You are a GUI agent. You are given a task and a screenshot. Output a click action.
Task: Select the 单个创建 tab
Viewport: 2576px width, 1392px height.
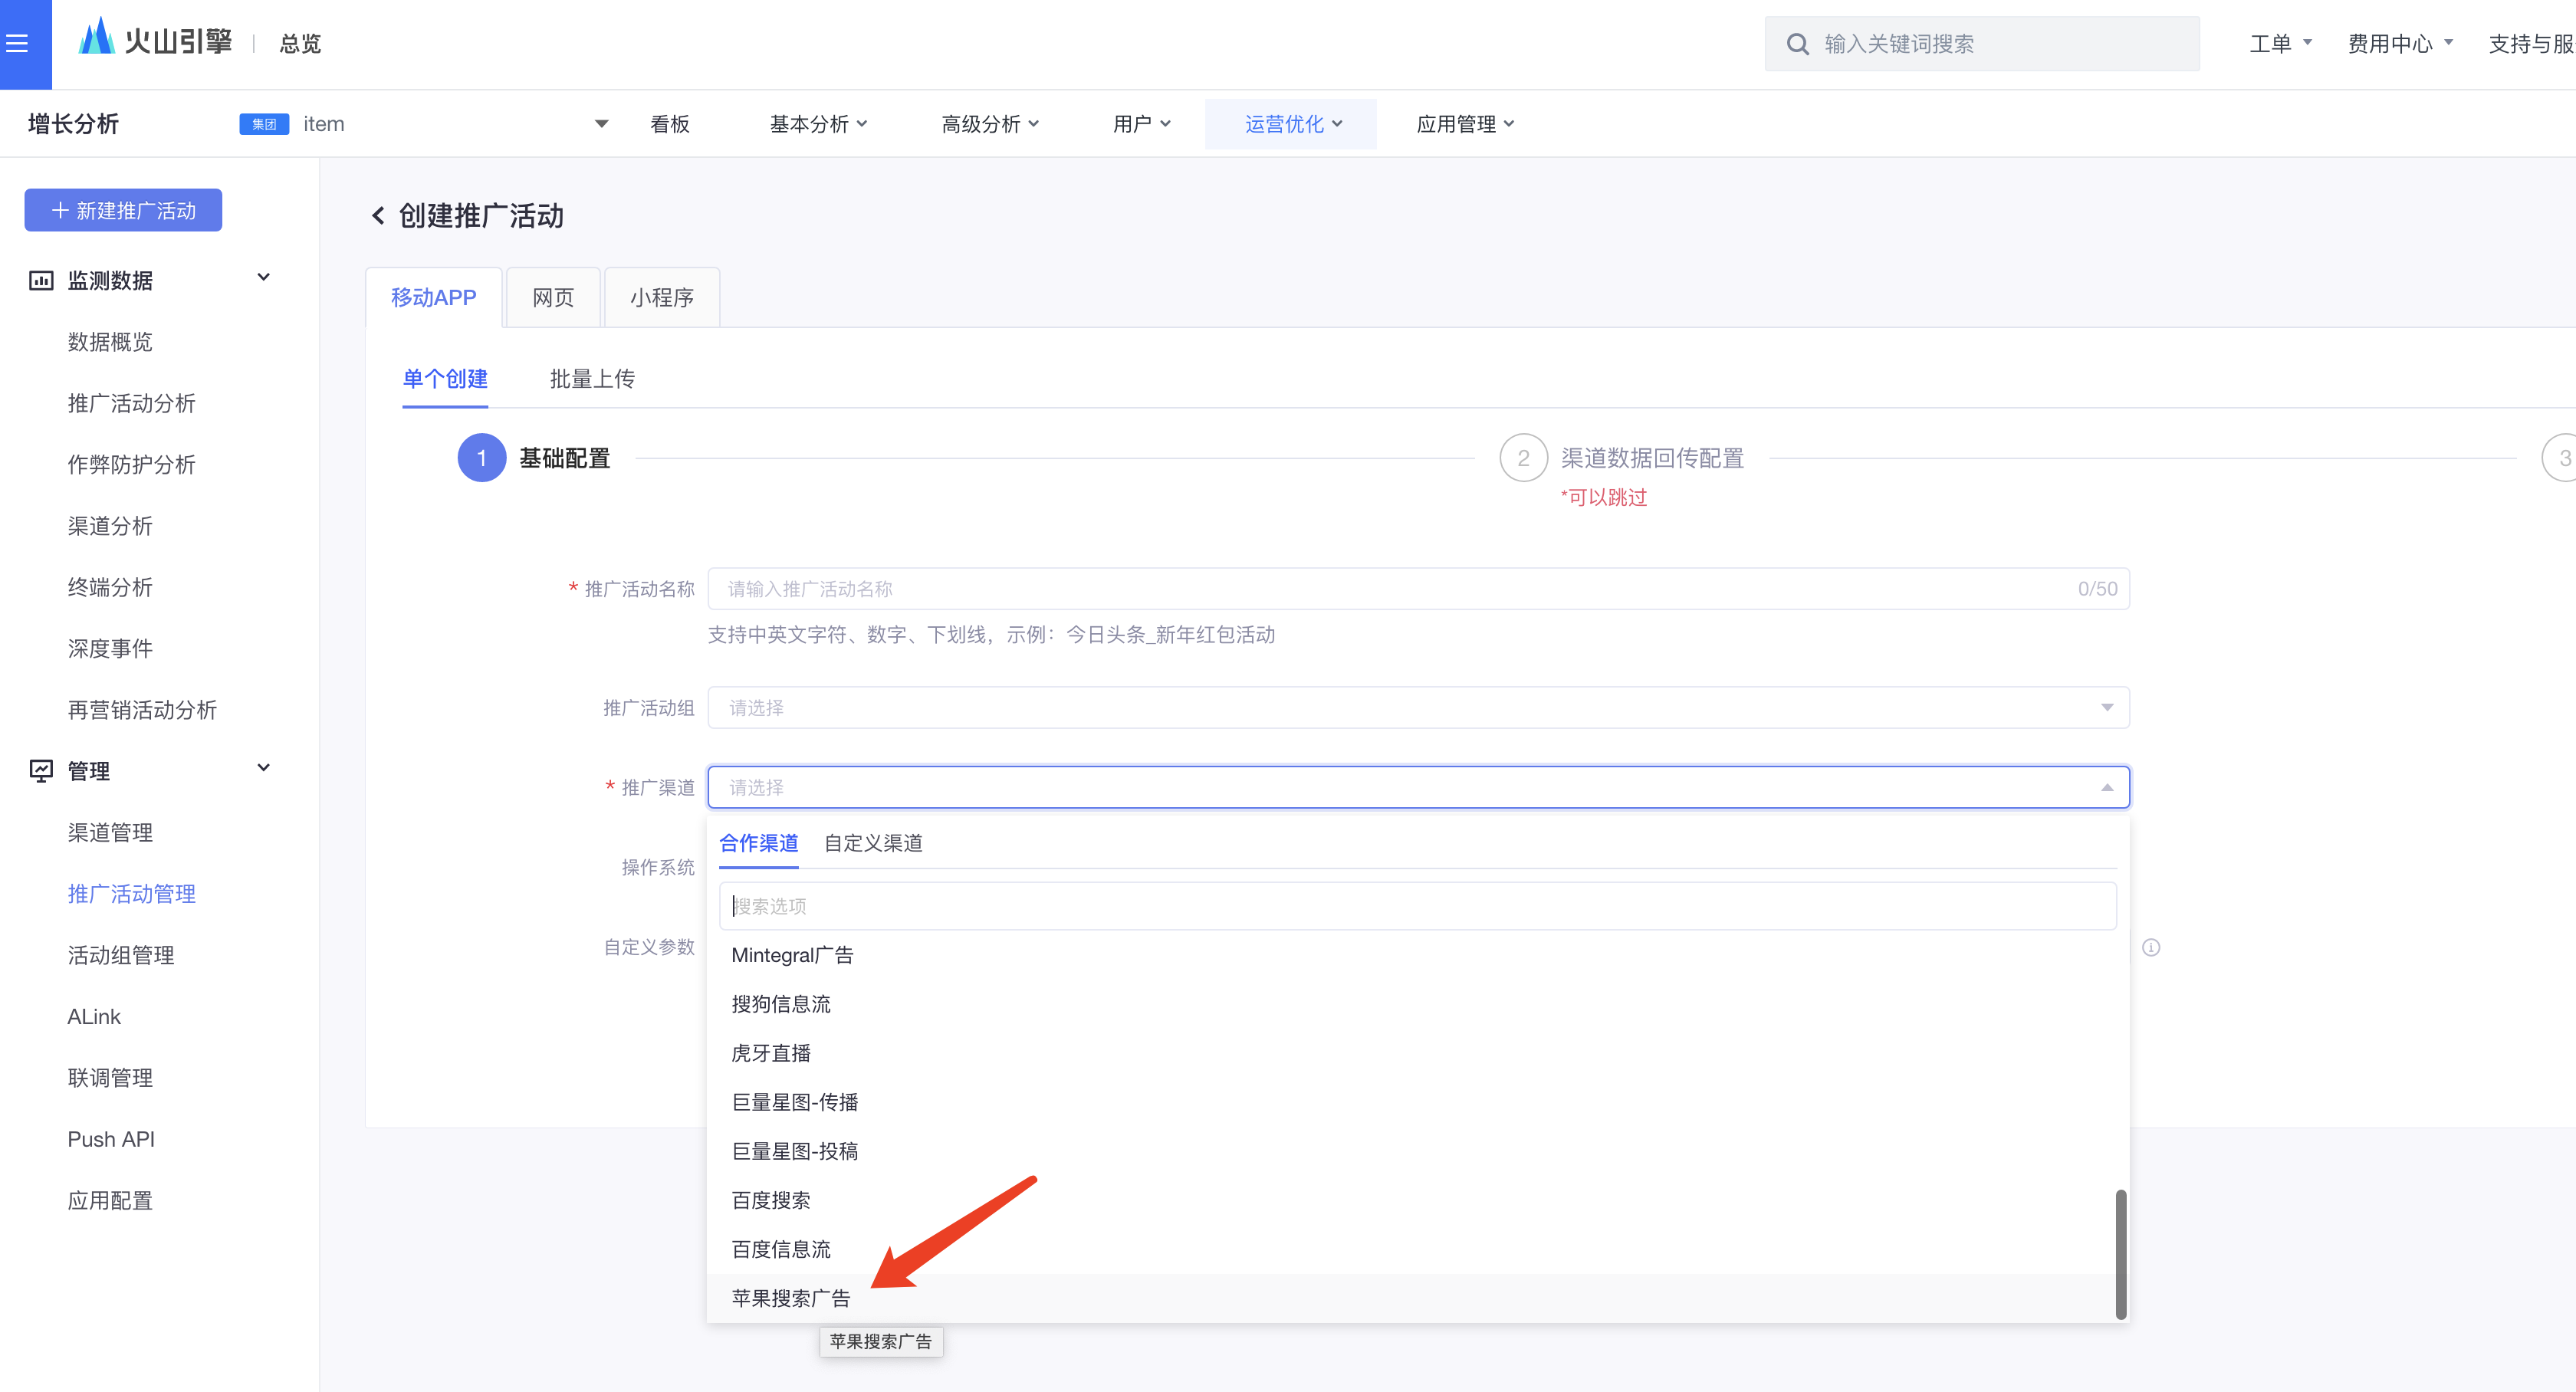pos(445,379)
